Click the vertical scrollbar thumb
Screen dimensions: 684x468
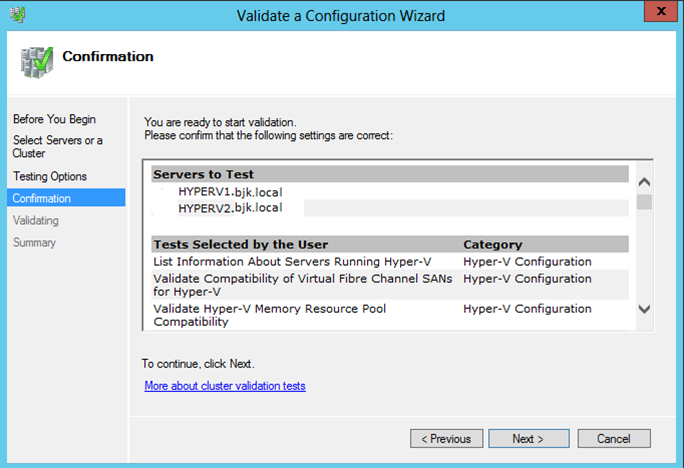[x=644, y=203]
